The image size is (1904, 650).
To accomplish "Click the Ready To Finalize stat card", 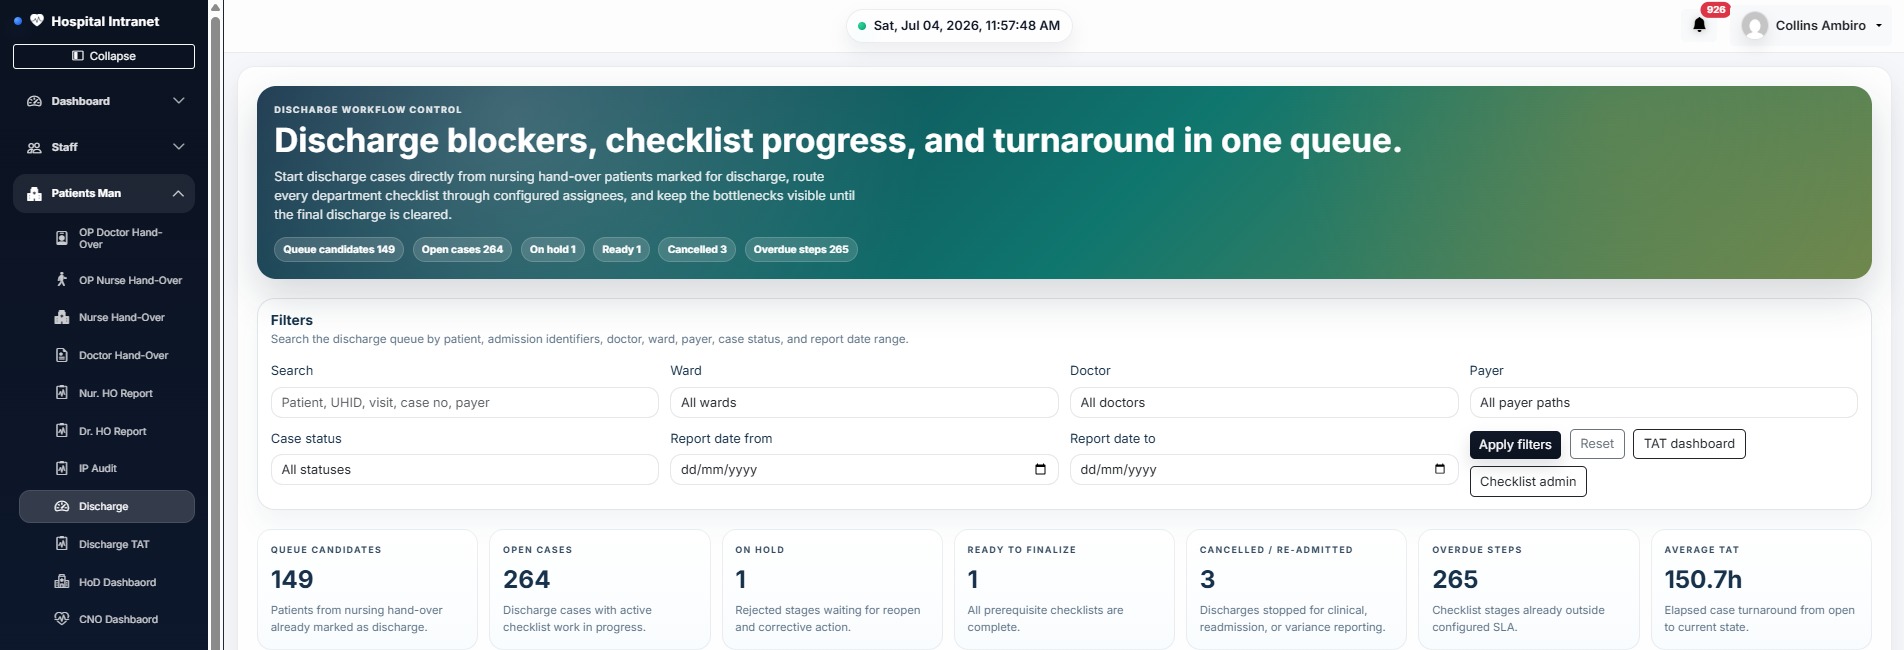I will tap(1064, 590).
